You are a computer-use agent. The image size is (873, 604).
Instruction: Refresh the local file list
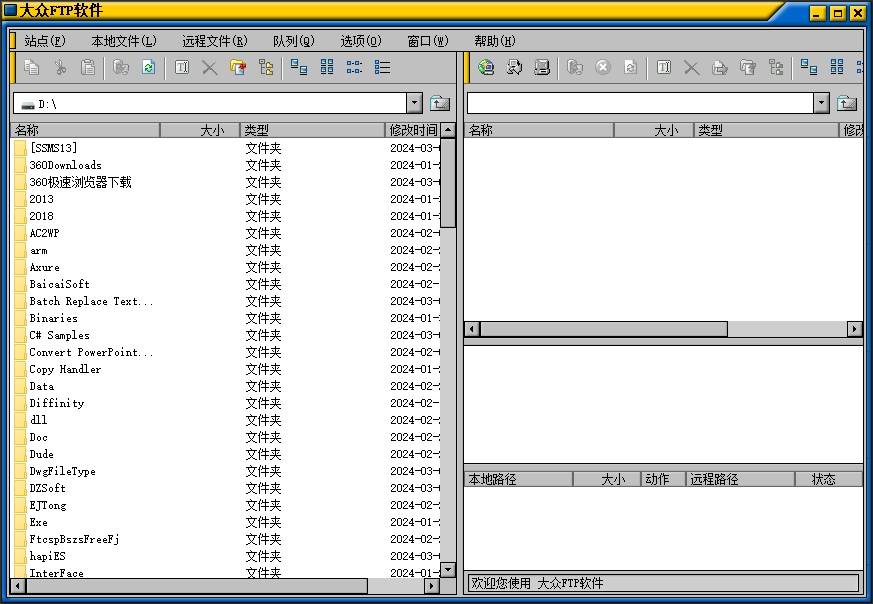coord(149,68)
